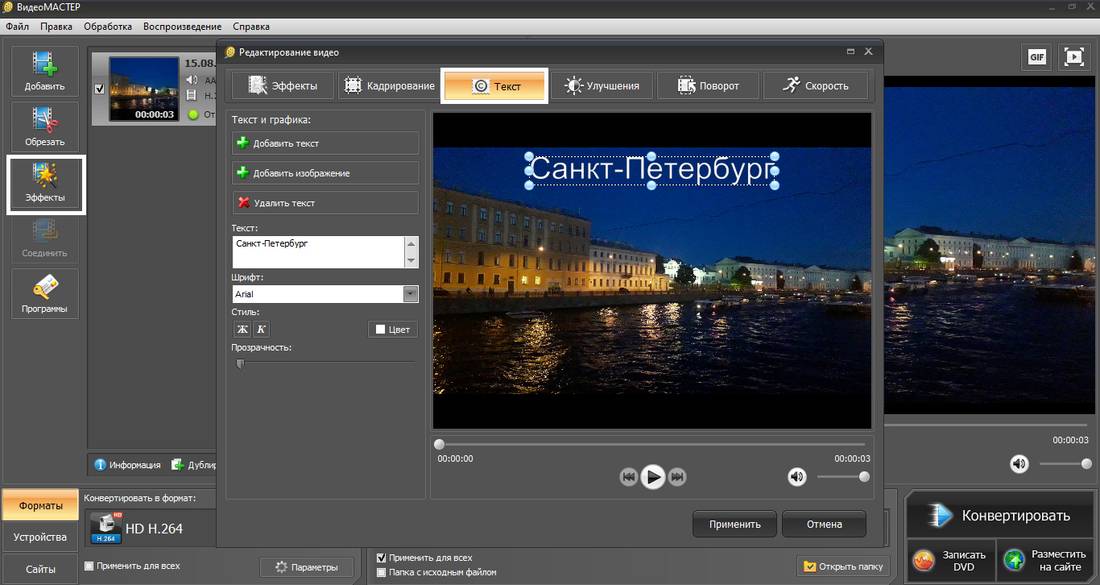Switch to the Кадрирование tab
1100x585 pixels.
click(390, 86)
